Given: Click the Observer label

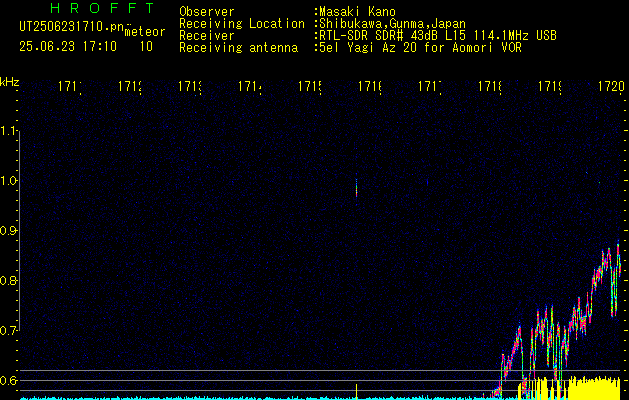Looking at the screenshot, I should (207, 12).
